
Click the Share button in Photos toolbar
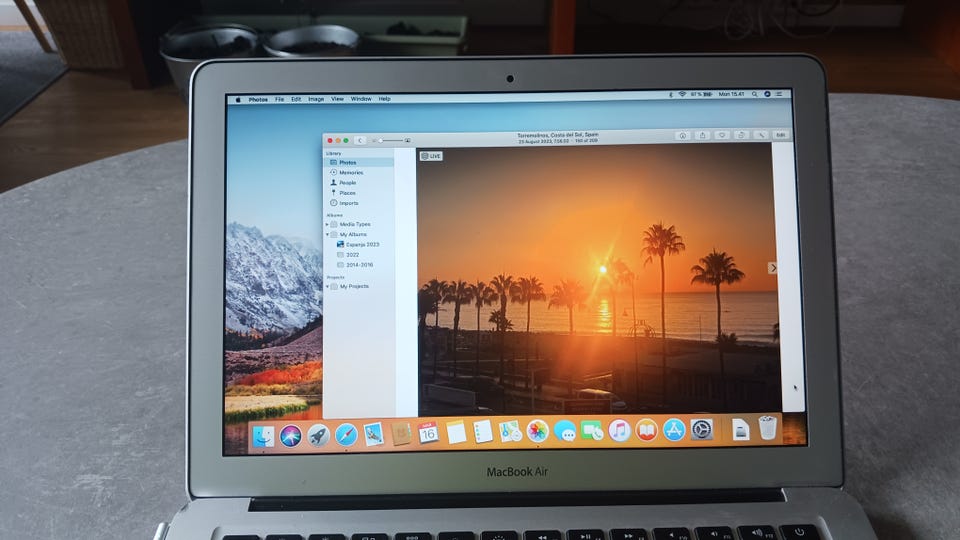click(x=703, y=135)
